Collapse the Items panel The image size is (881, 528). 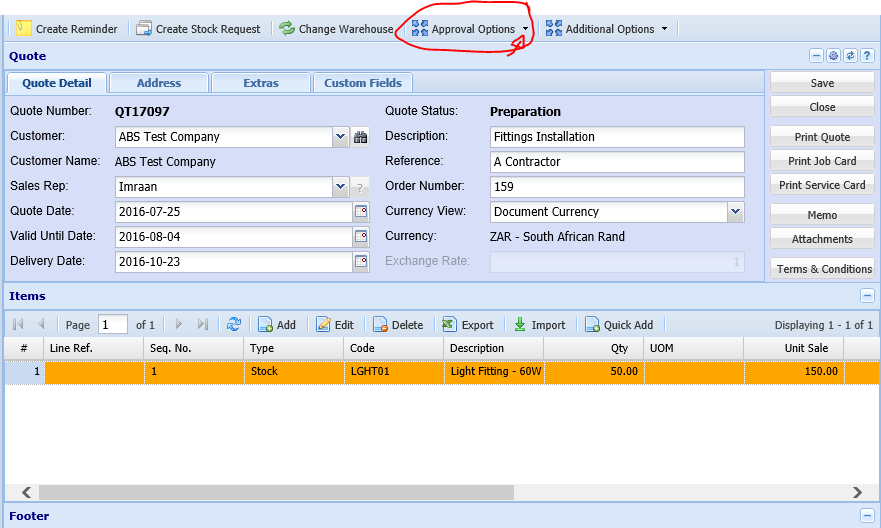click(867, 296)
